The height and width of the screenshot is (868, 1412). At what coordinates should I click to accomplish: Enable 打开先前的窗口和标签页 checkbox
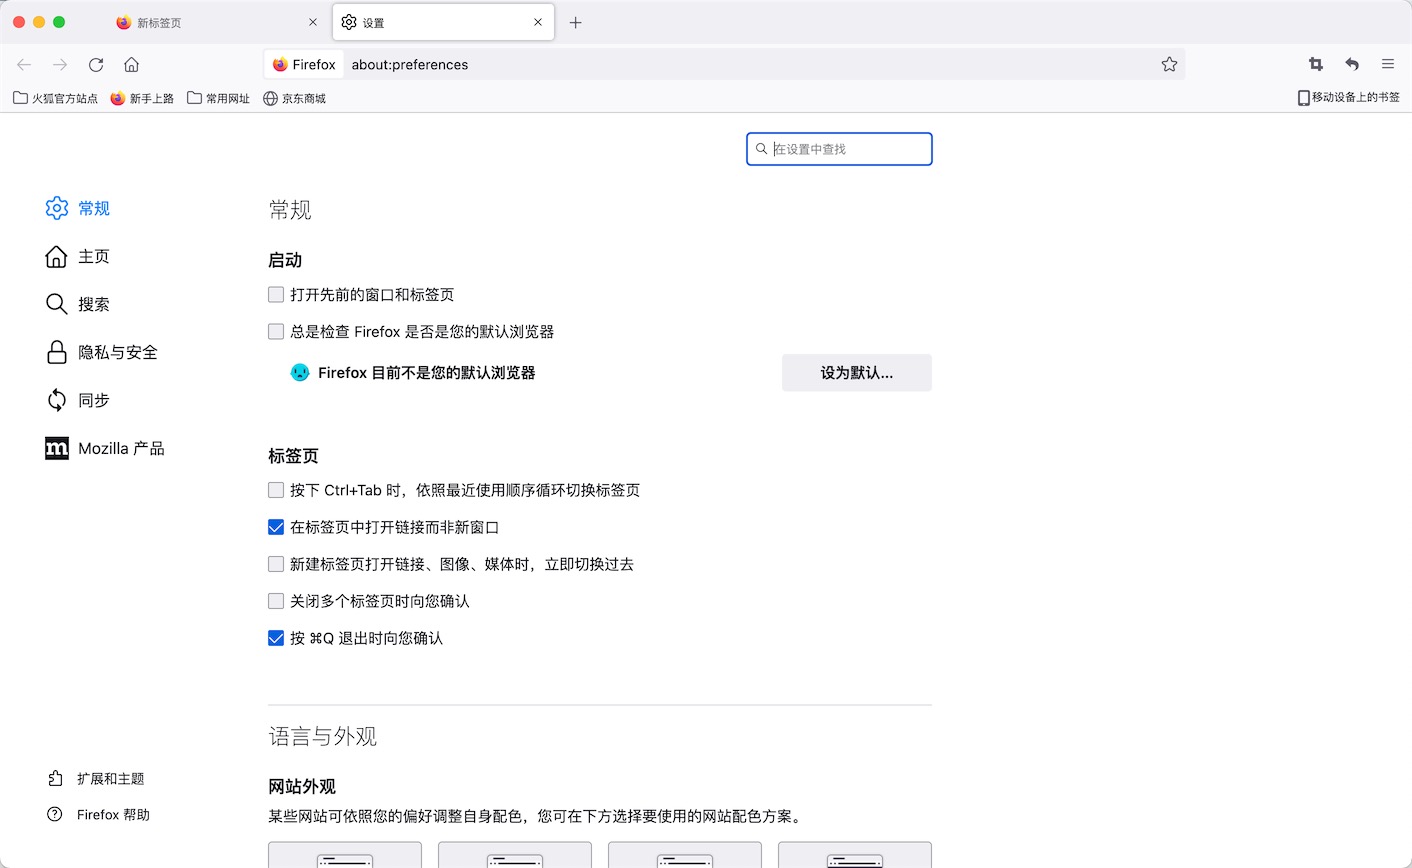click(276, 294)
